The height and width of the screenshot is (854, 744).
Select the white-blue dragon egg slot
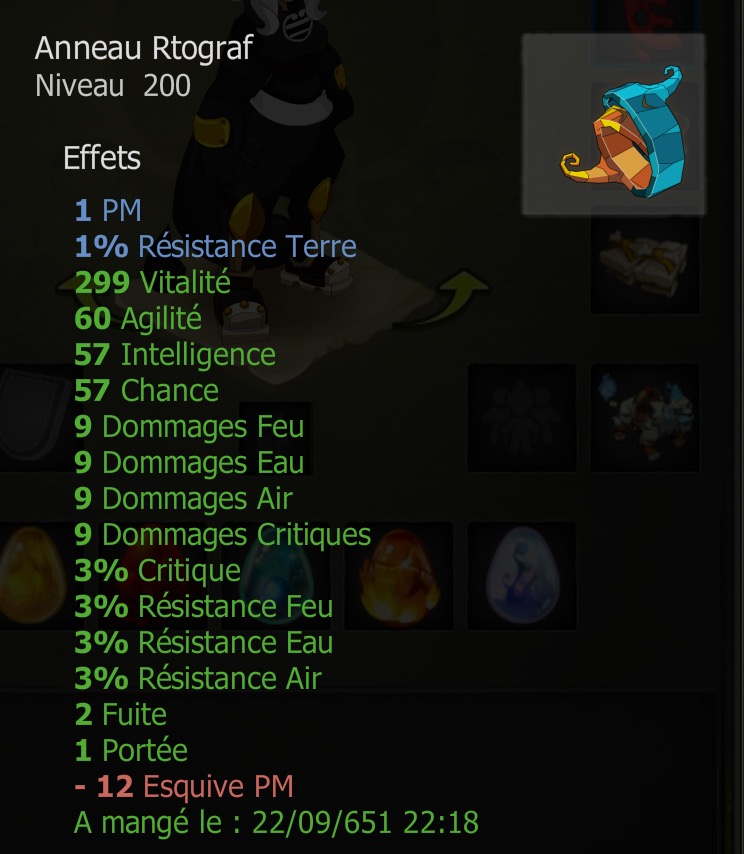tap(522, 576)
